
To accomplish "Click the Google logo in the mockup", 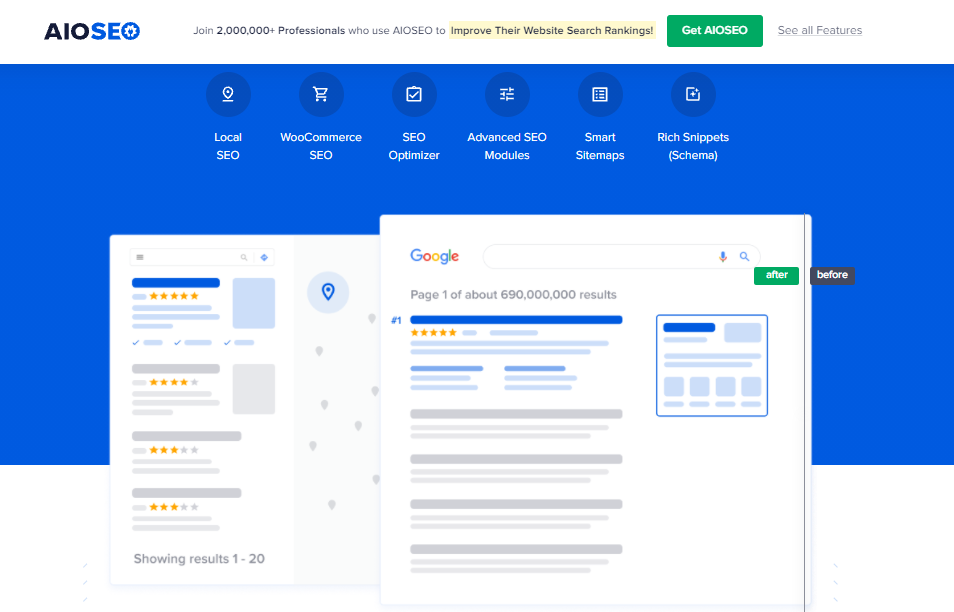I will click(x=434, y=256).
